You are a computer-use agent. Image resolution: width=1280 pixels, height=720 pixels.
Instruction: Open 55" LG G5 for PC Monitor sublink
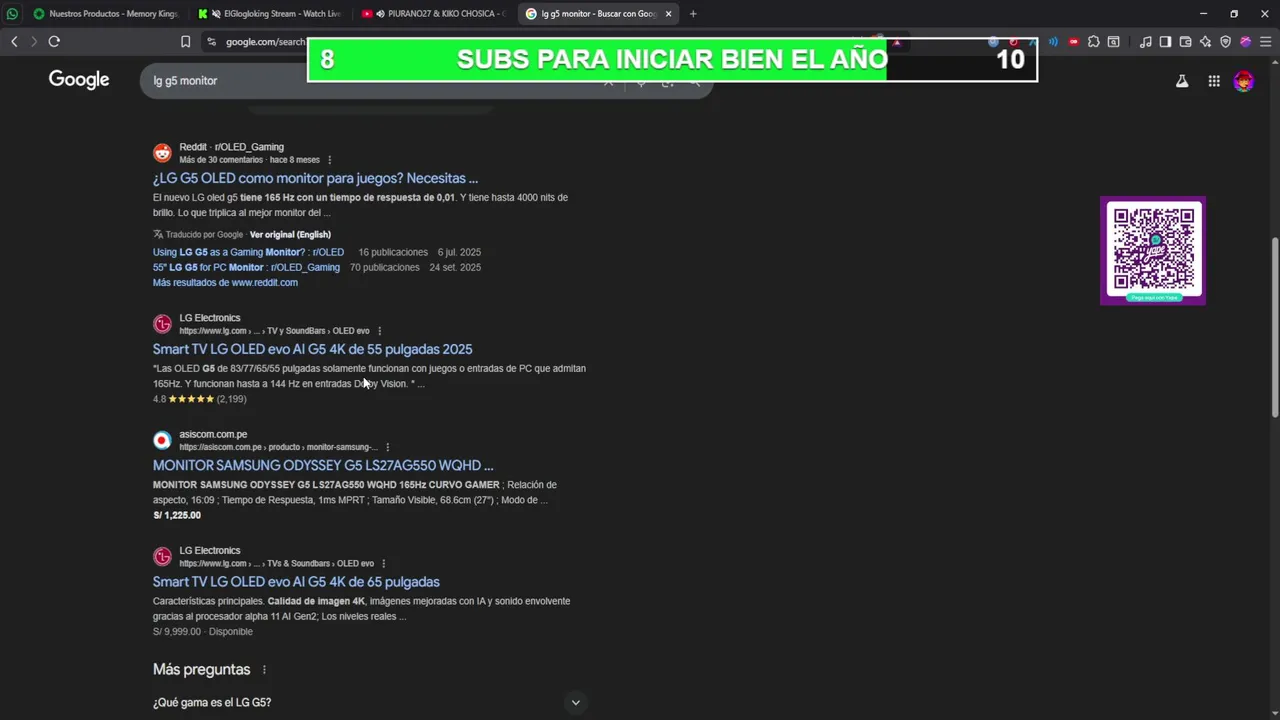tap(246, 268)
